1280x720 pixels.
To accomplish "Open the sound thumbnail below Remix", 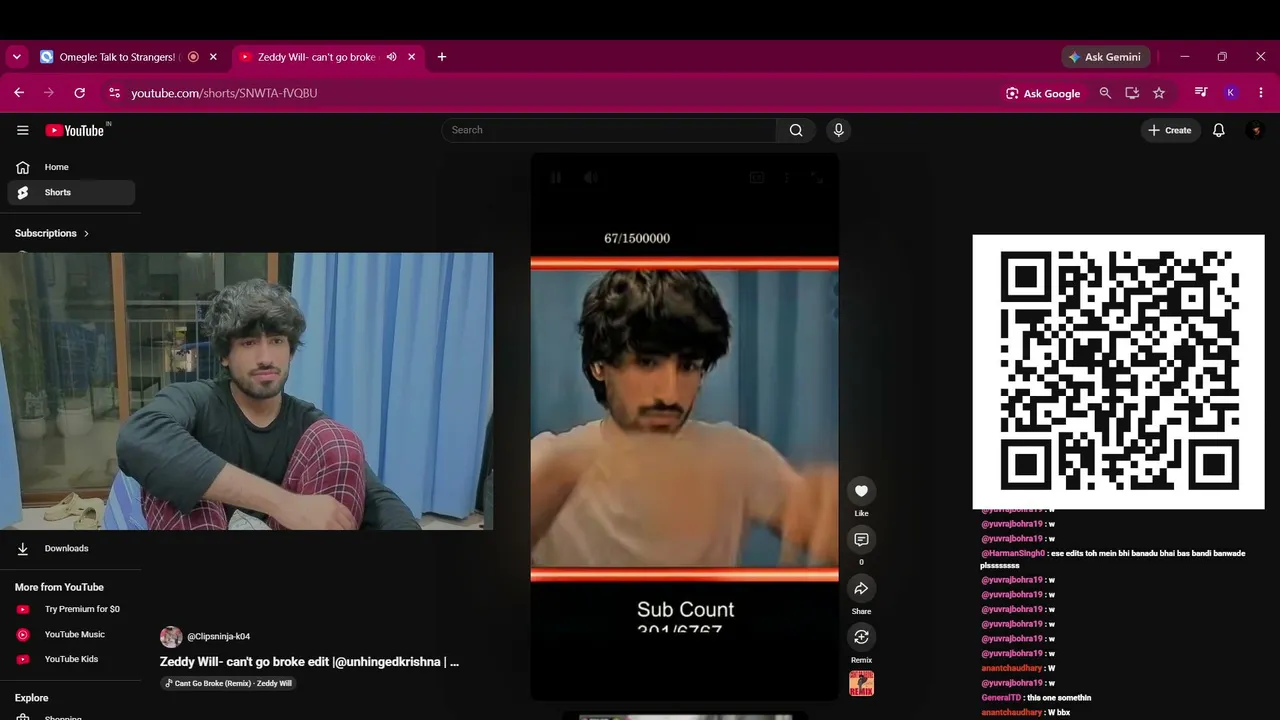I will click(861, 684).
